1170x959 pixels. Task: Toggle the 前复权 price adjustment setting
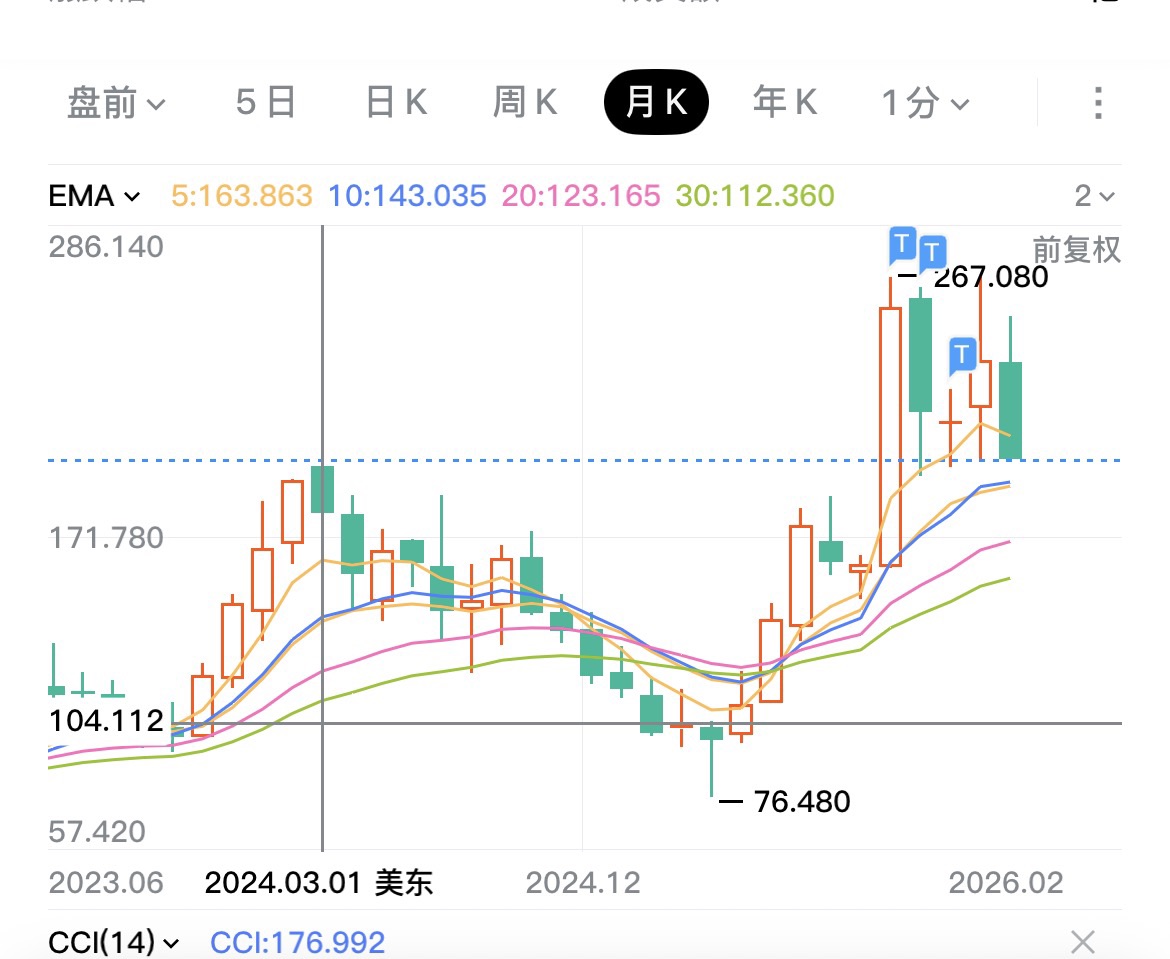[1076, 250]
